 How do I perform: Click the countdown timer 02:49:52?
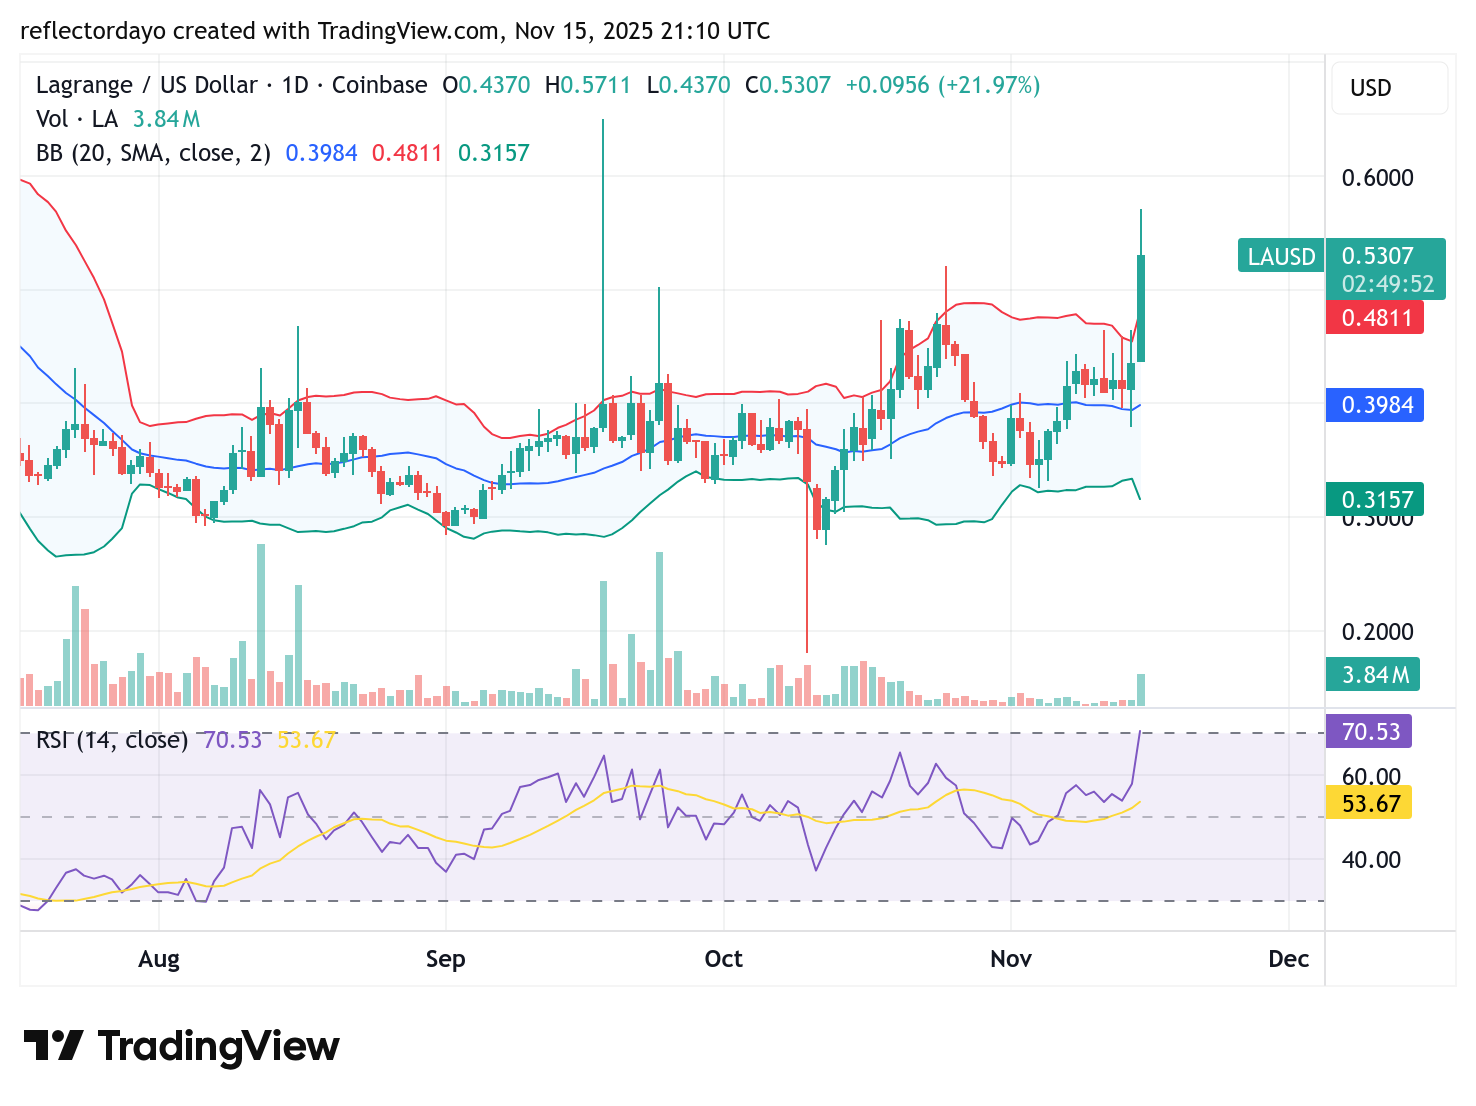(1387, 284)
